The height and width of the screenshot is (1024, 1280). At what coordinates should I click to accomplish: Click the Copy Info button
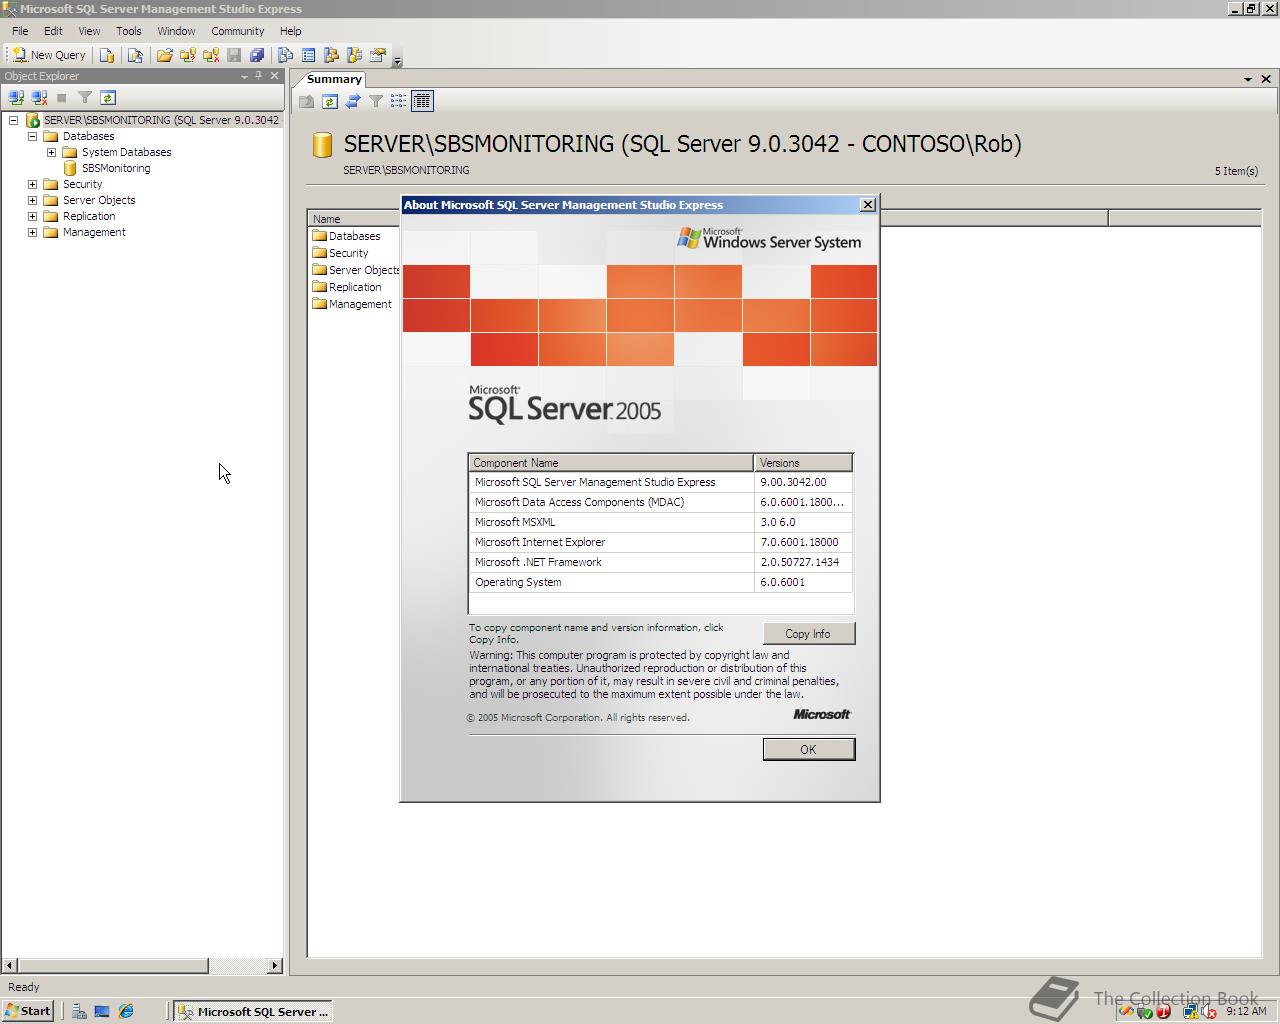coord(808,634)
